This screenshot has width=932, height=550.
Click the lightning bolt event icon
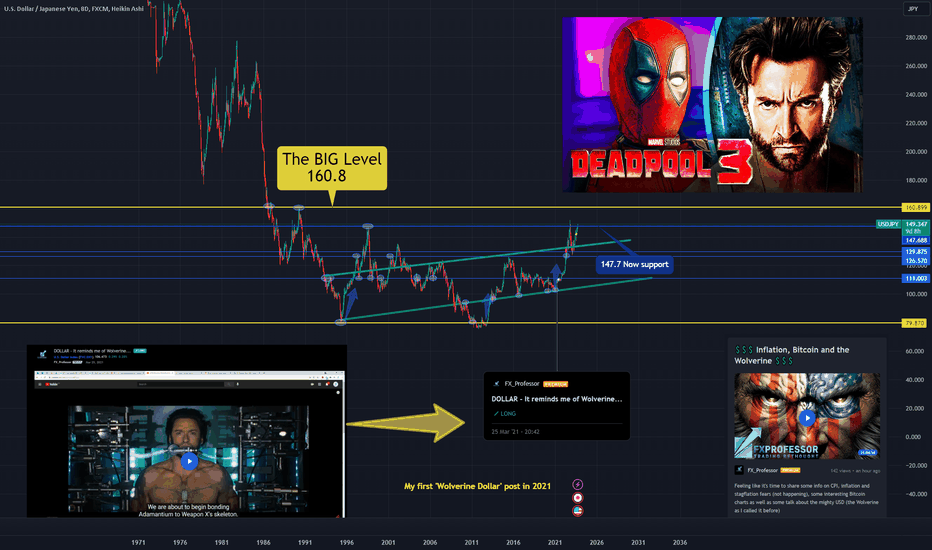(578, 485)
